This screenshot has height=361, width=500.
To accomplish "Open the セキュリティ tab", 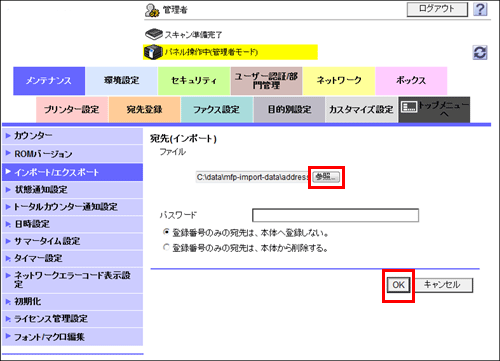I will [x=194, y=81].
